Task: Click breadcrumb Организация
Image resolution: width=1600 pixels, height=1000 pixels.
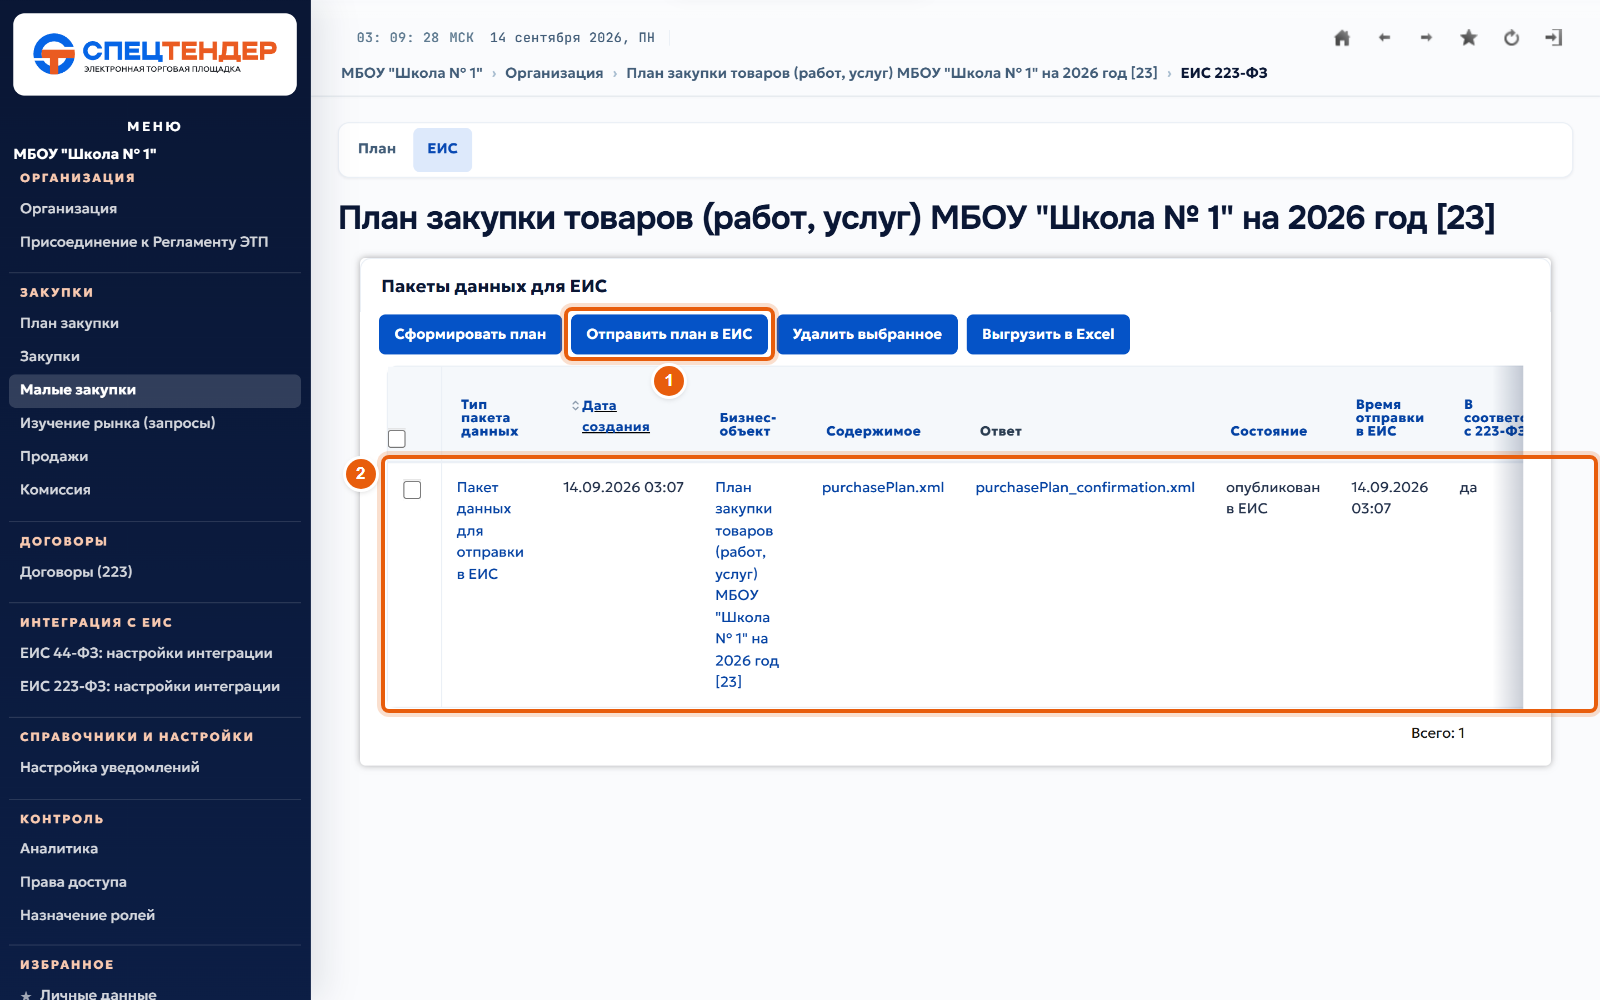Action: click(x=554, y=73)
